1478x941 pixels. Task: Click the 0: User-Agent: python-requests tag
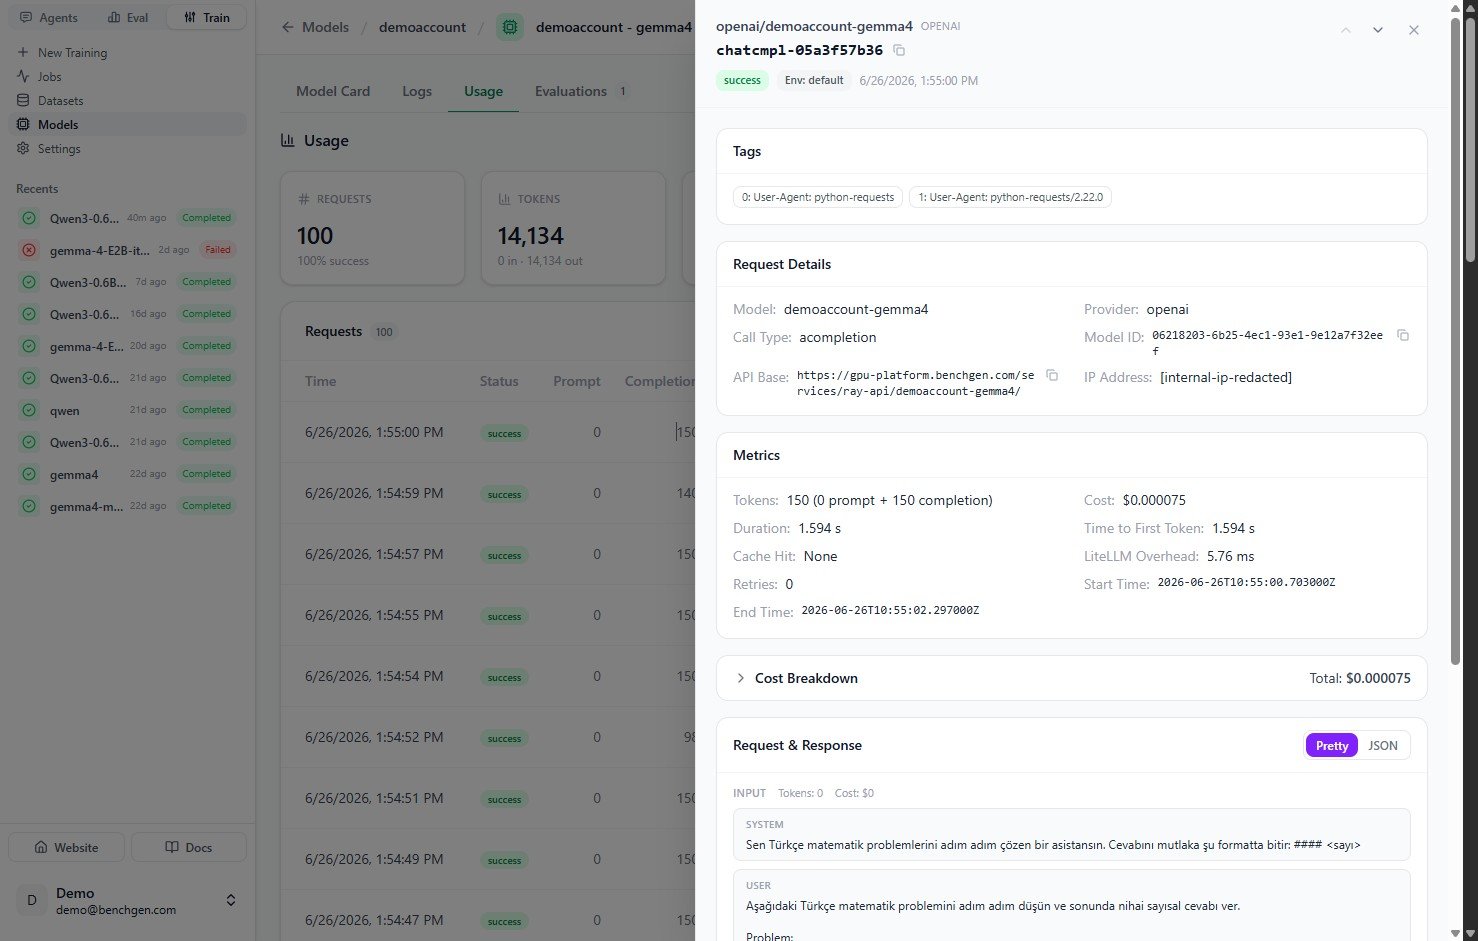pos(818,197)
